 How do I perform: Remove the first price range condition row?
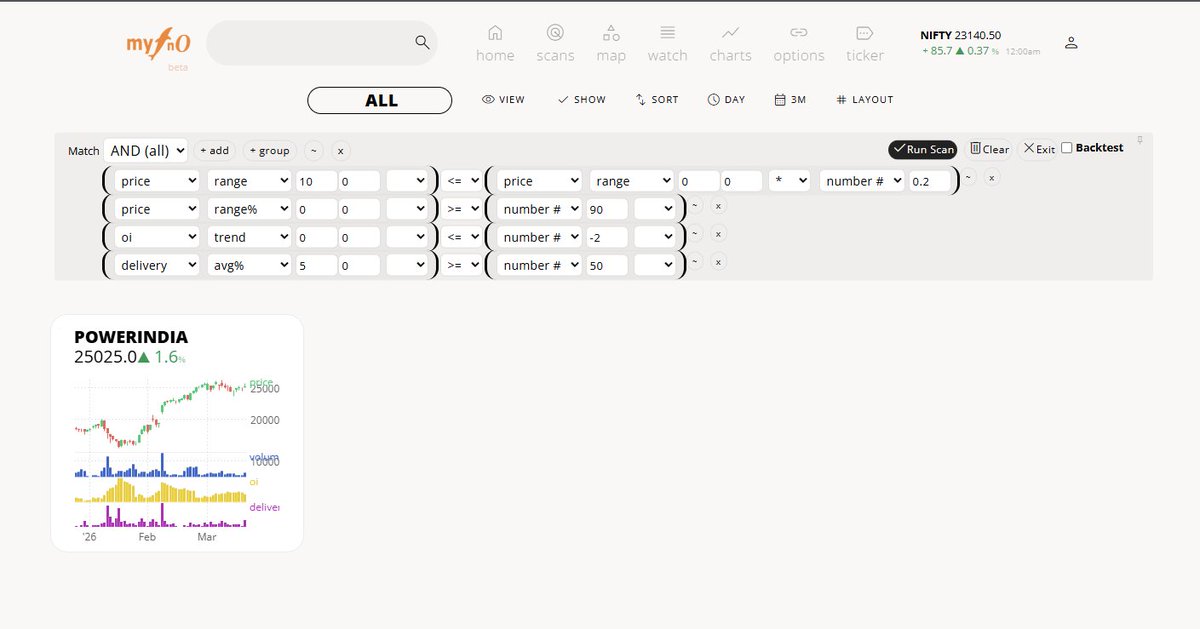point(991,177)
